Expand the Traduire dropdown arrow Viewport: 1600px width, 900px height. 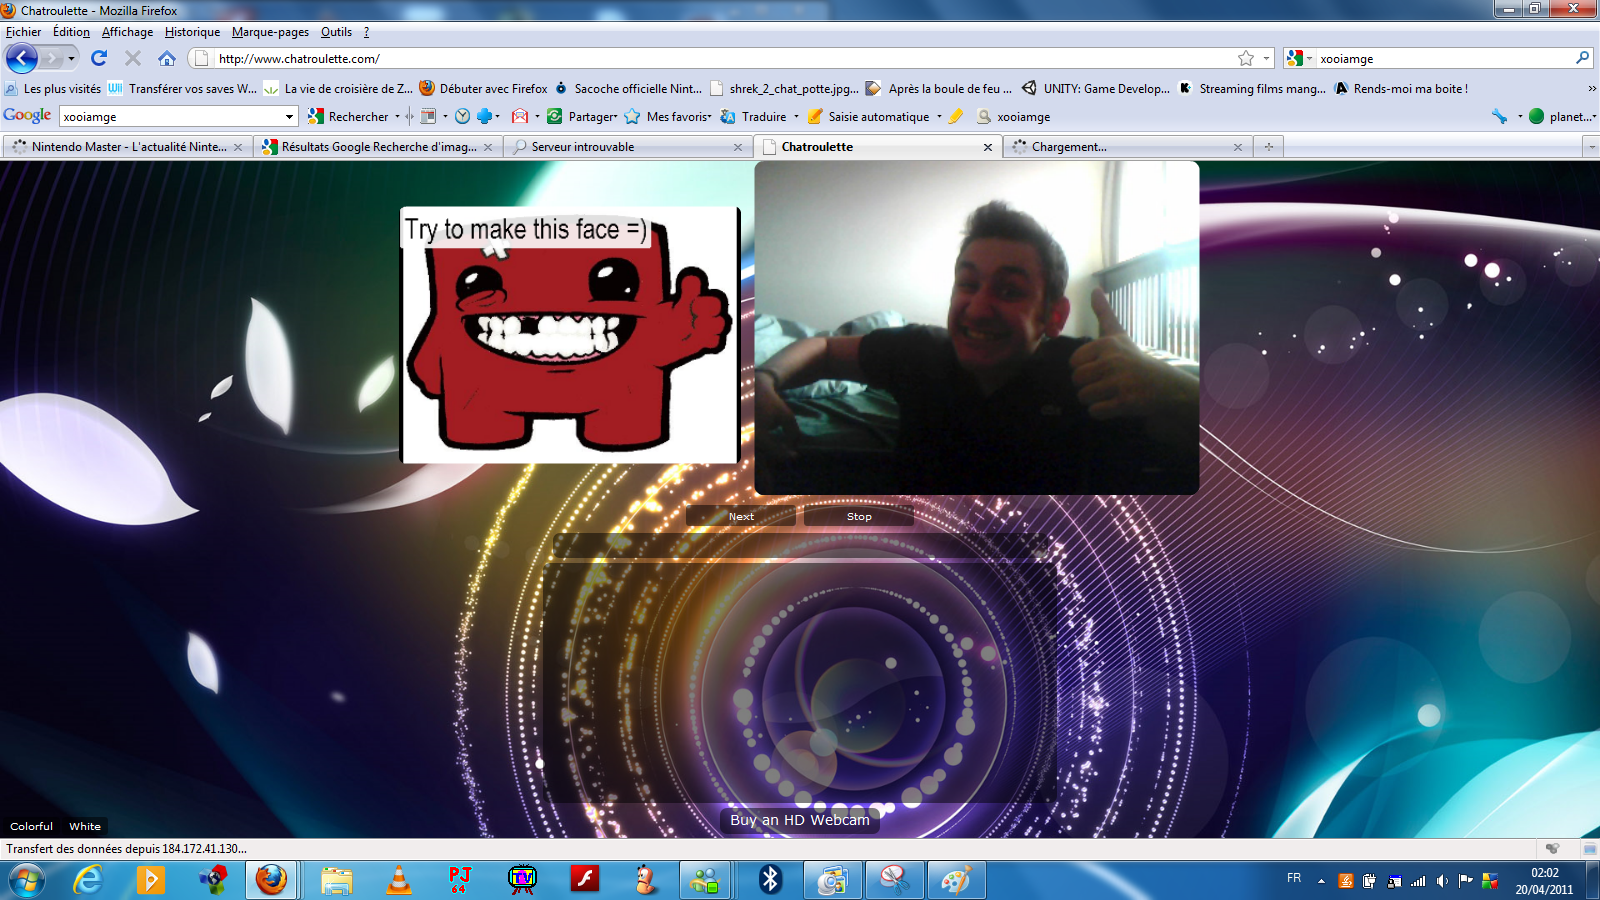point(796,116)
